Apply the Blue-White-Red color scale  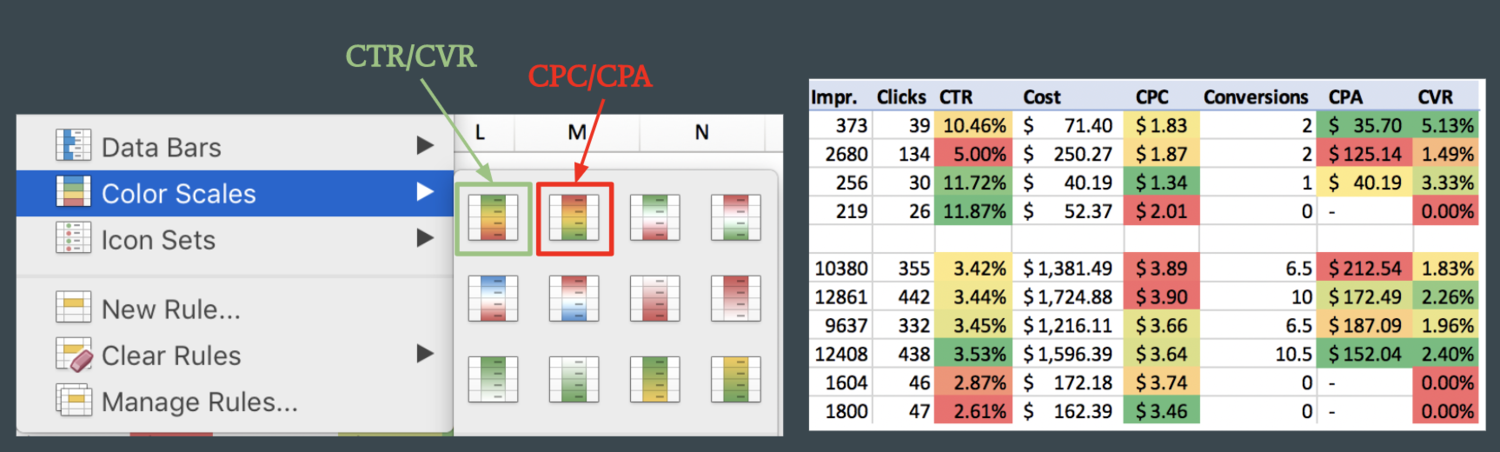tap(493, 298)
